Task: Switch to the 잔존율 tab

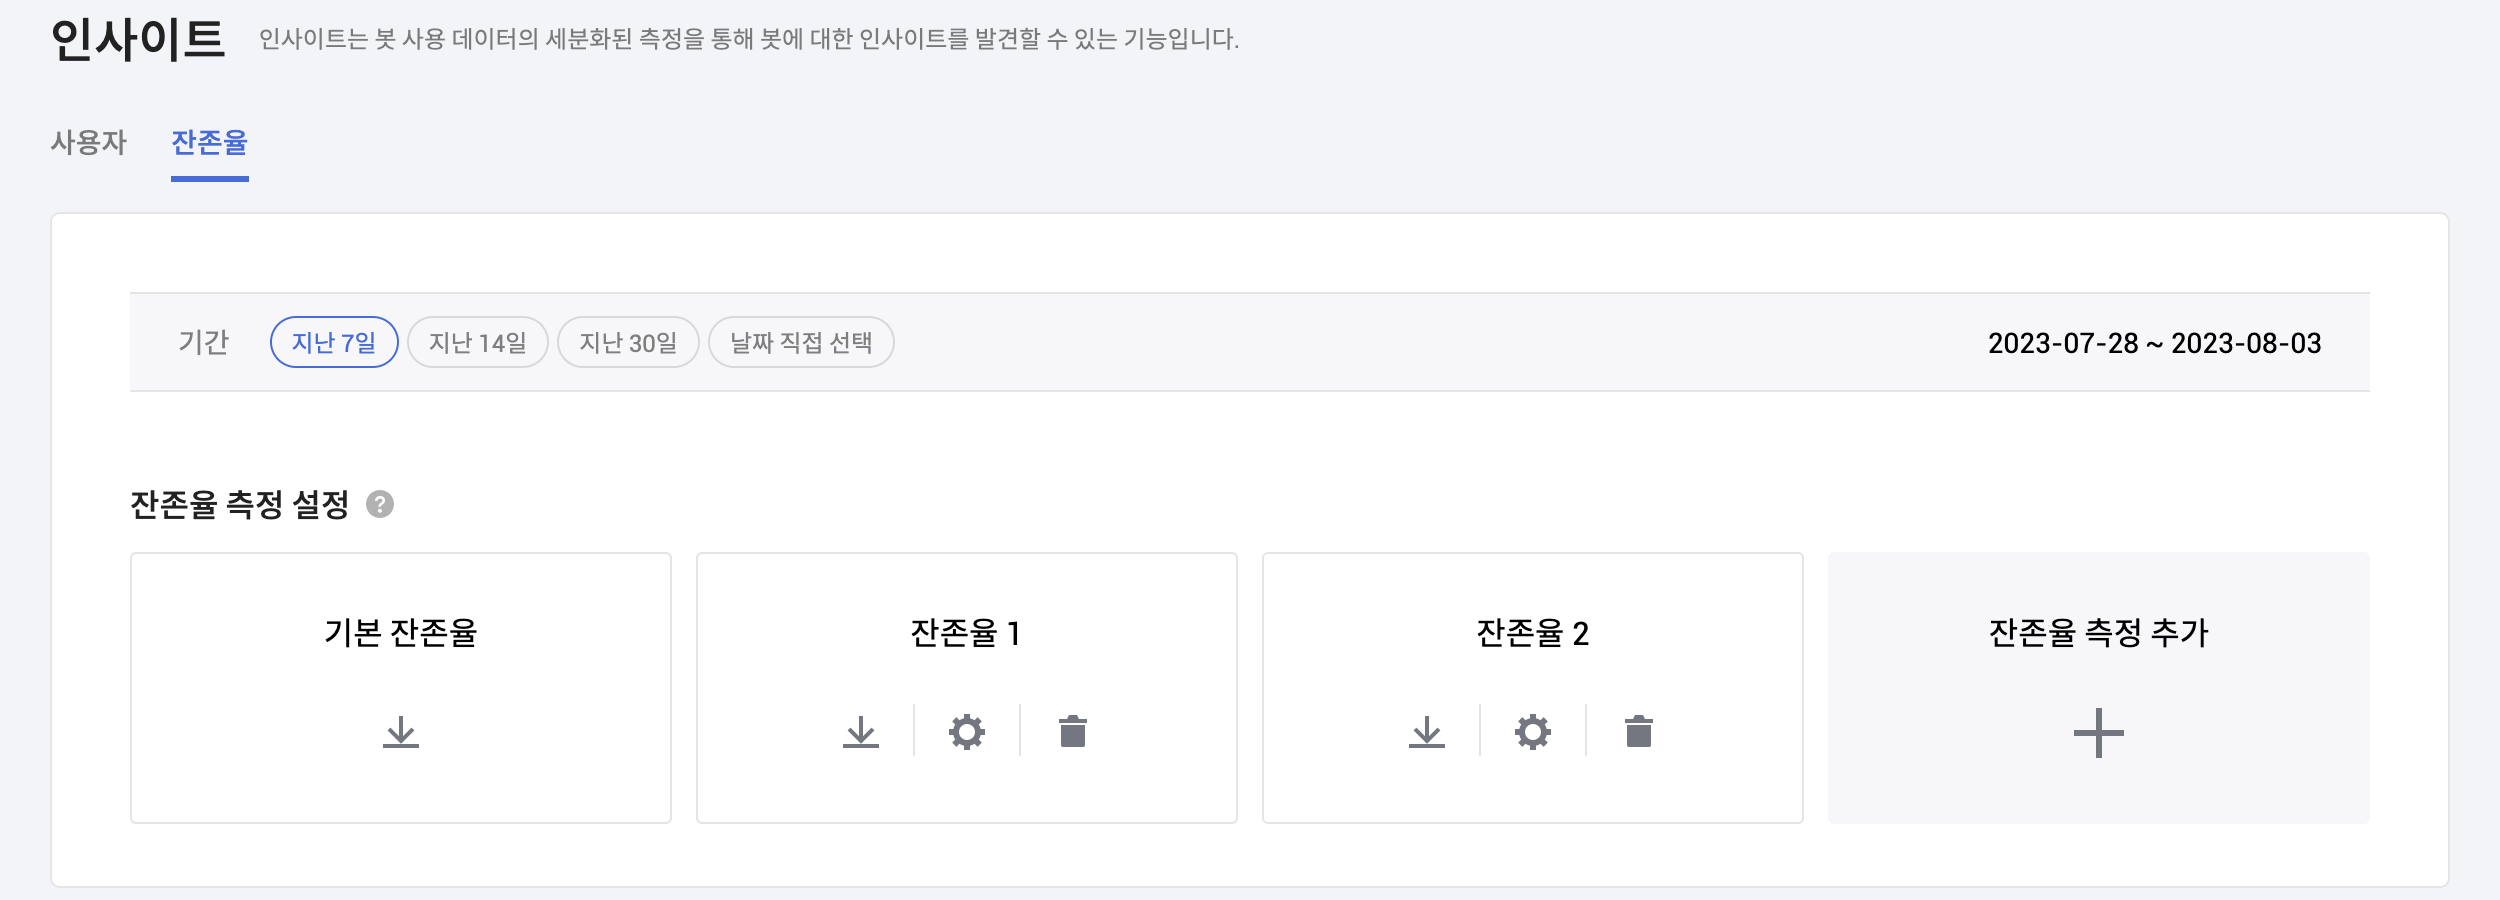Action: [210, 143]
